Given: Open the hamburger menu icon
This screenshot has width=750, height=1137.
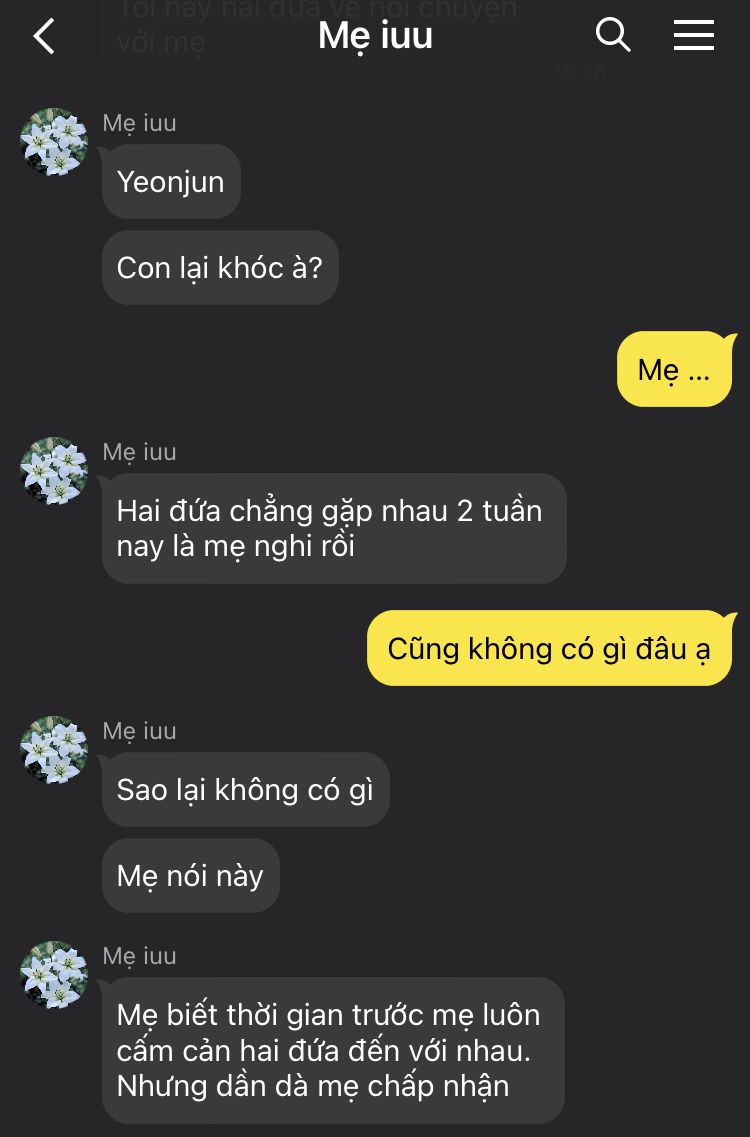Looking at the screenshot, I should point(693,35).
